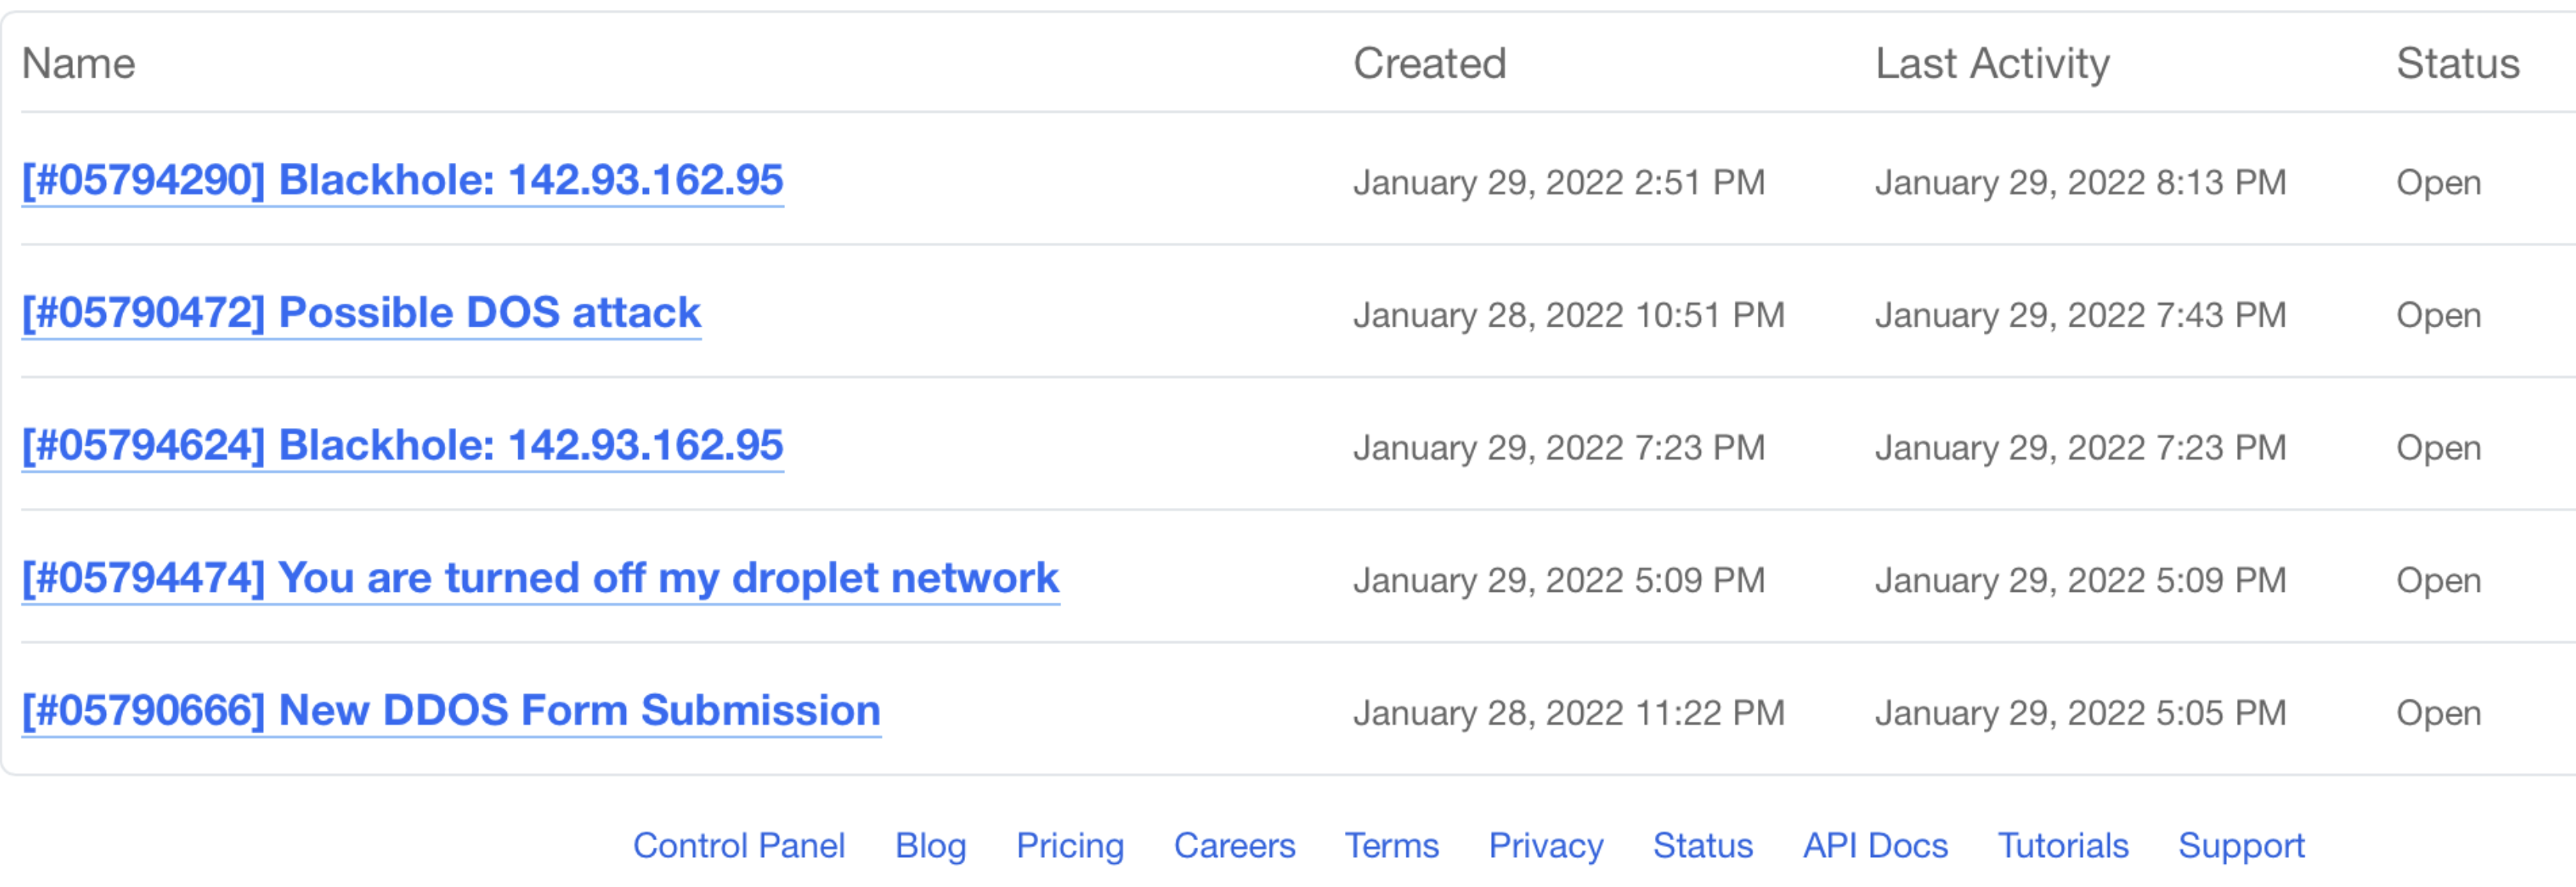Open the Careers footer link
Viewport: 2576px width, 887px height.
tap(1234, 846)
